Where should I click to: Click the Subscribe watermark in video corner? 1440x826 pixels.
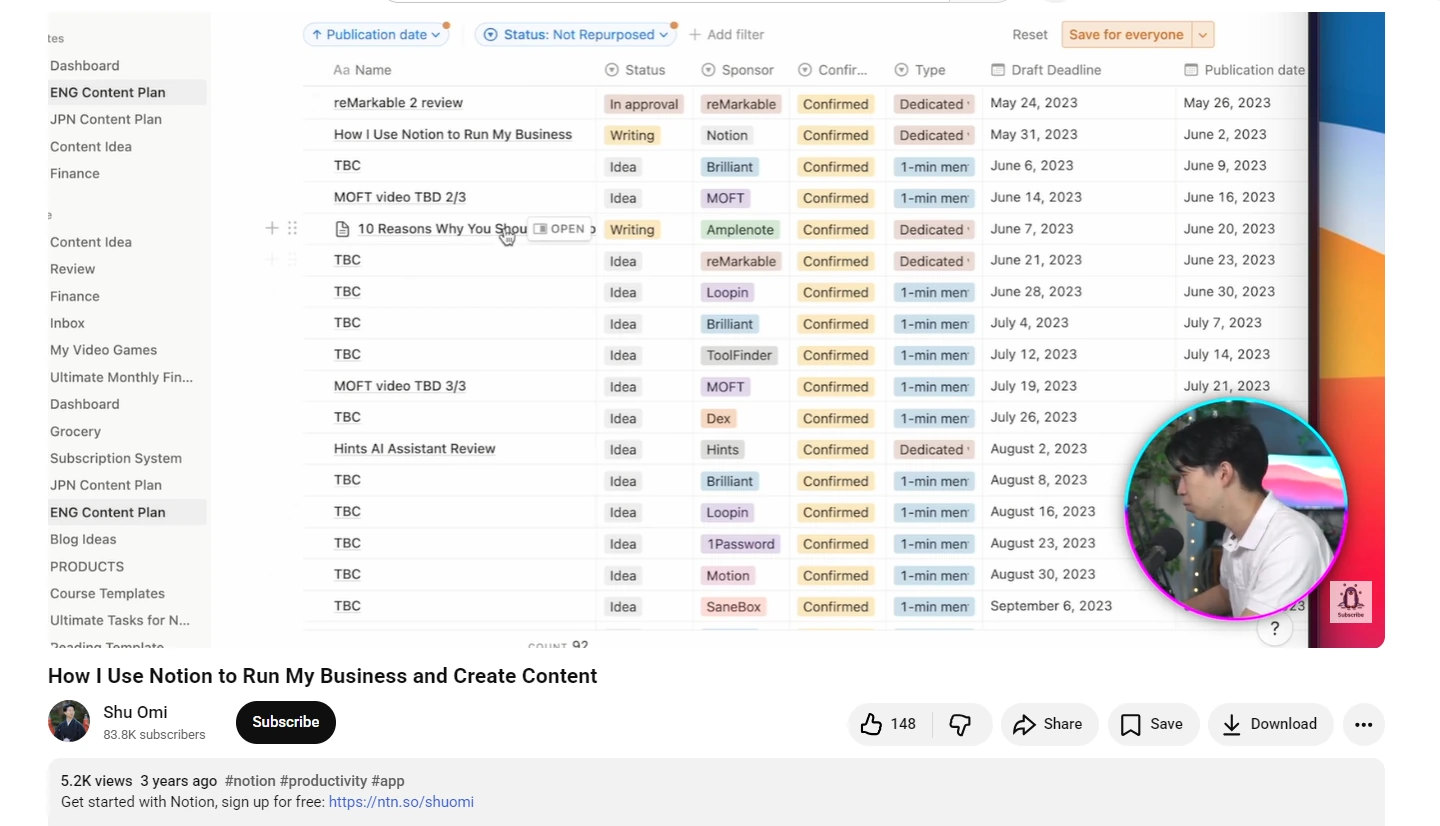coord(1350,602)
